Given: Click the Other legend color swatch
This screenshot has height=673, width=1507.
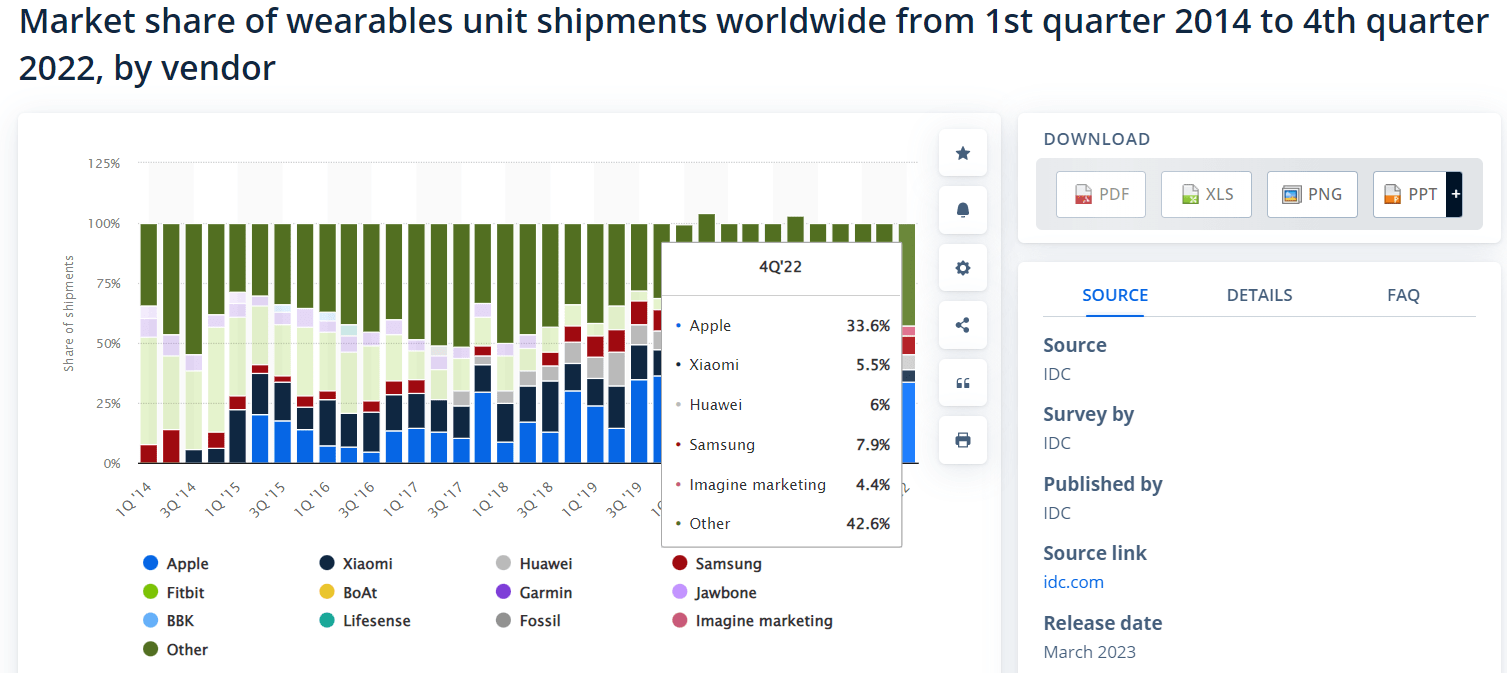Looking at the screenshot, I should (151, 650).
